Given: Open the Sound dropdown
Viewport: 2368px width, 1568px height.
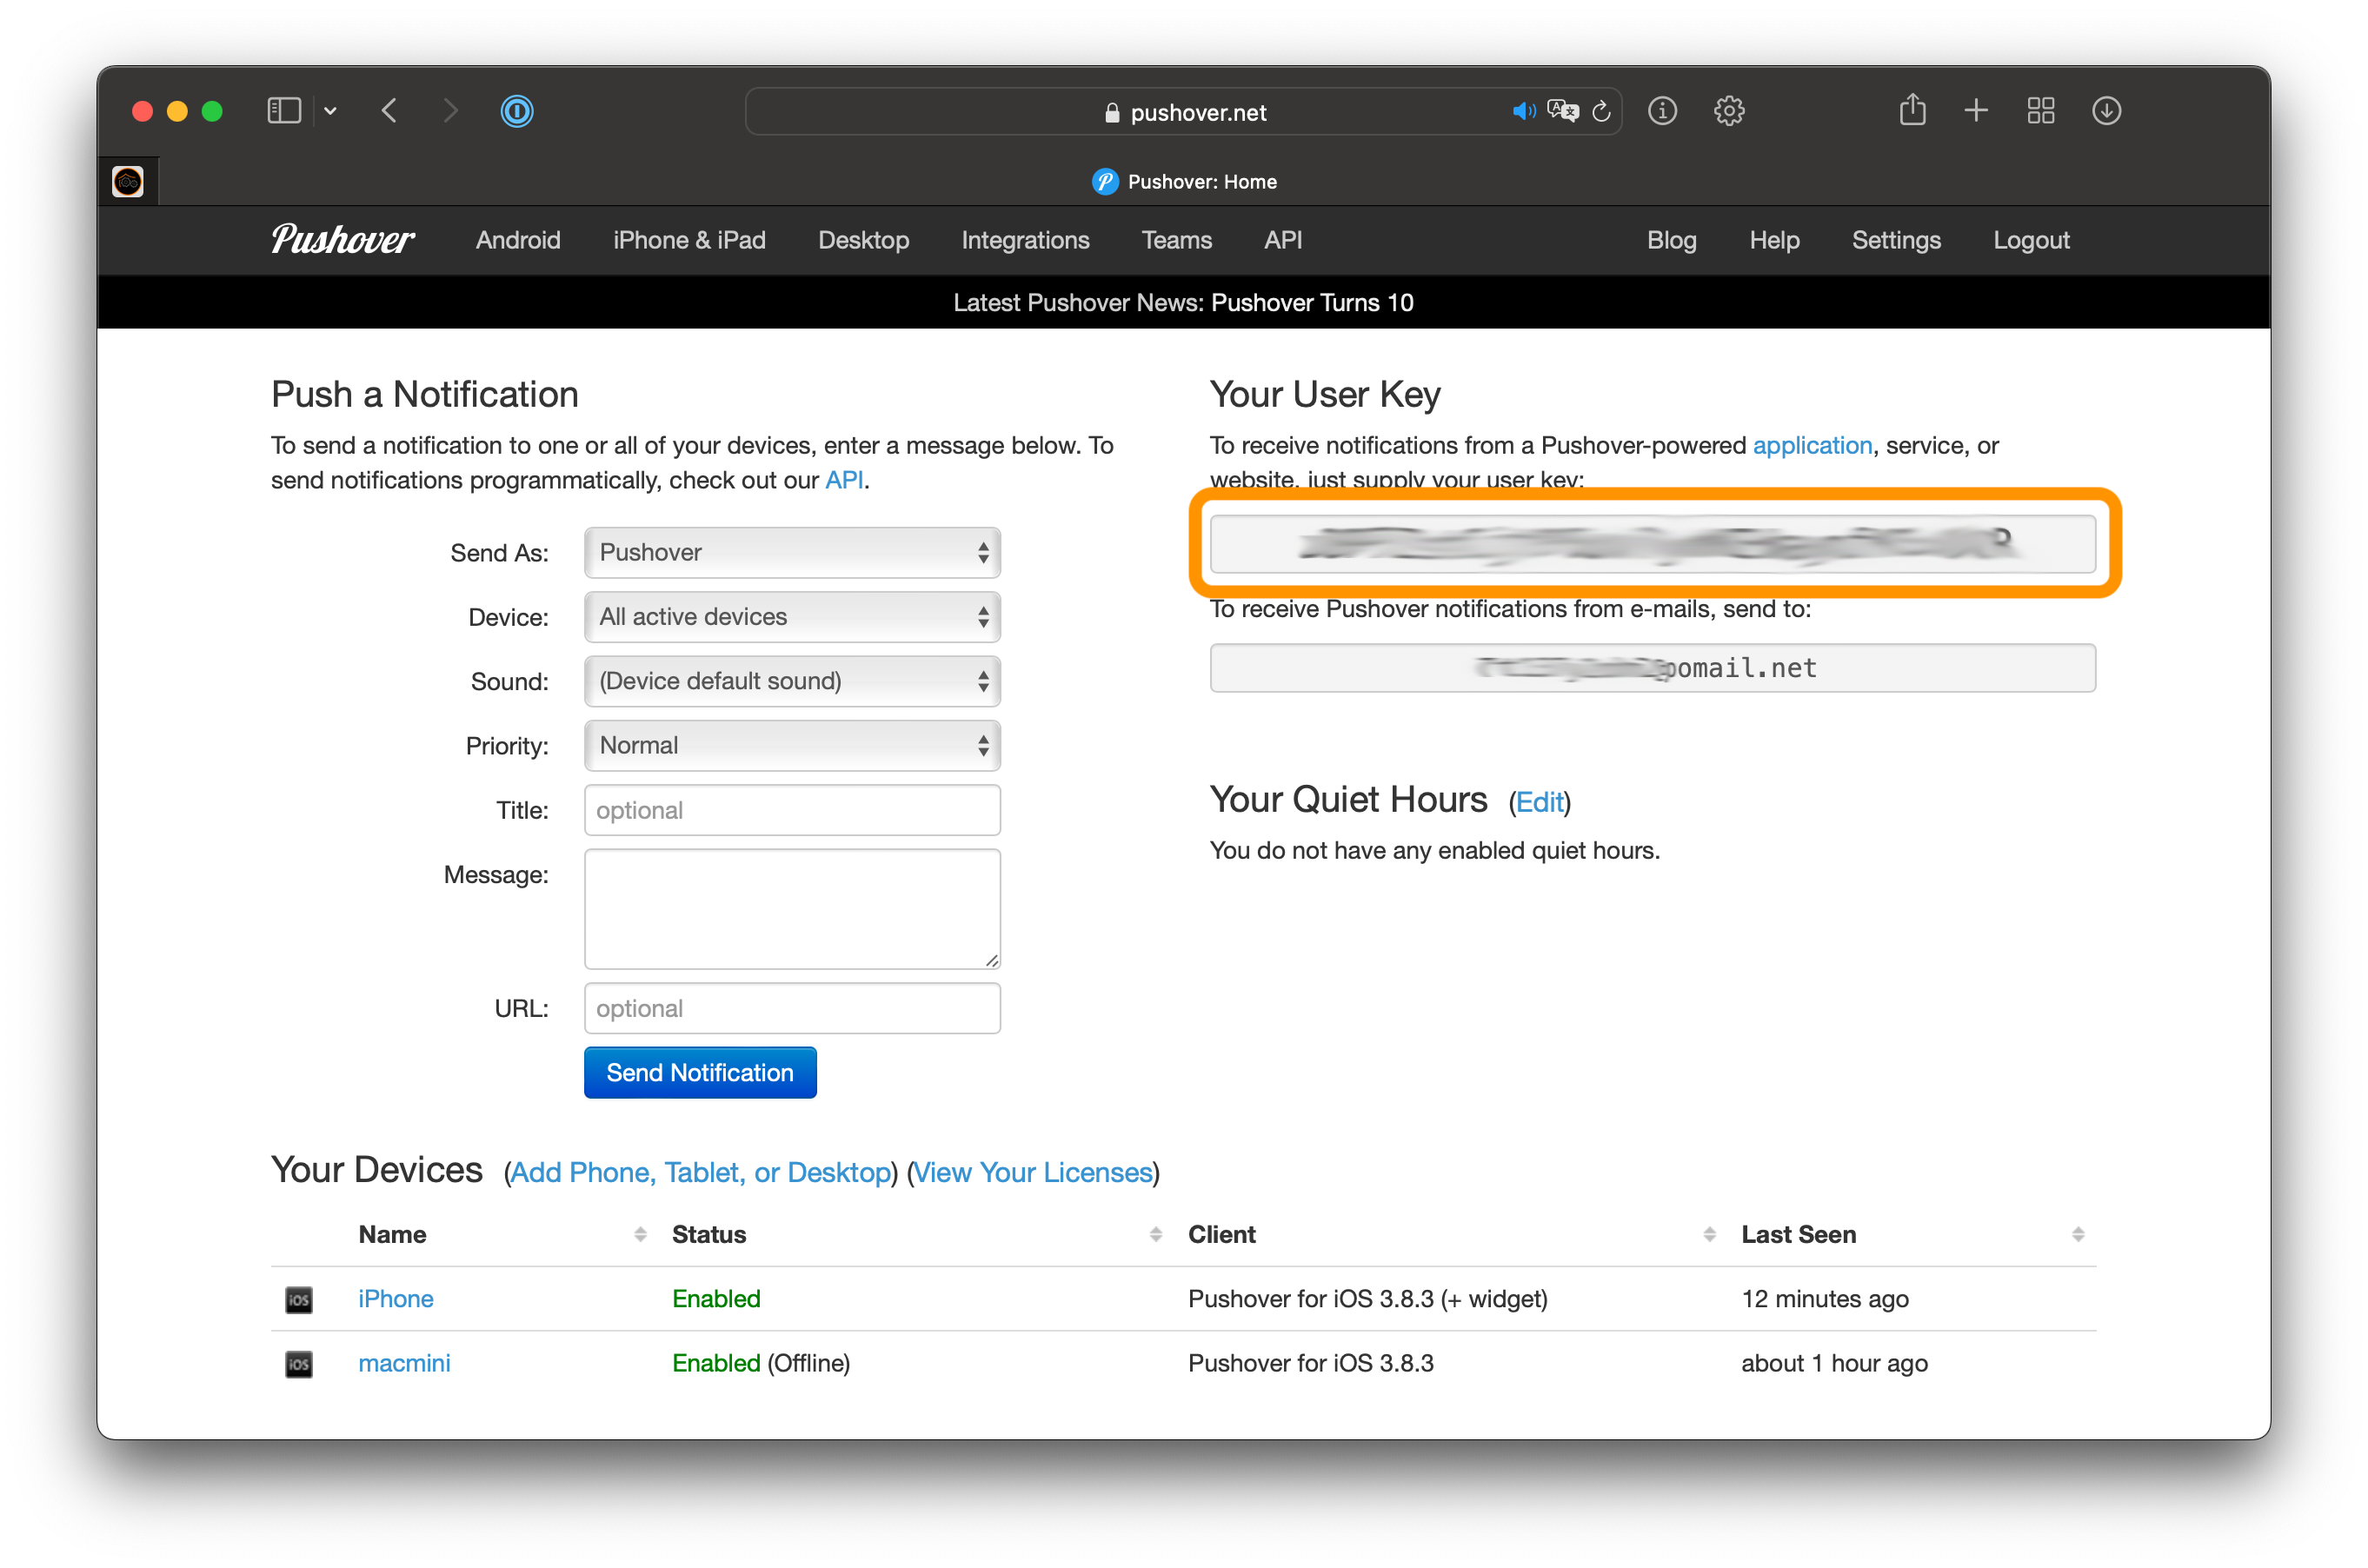Looking at the screenshot, I should [x=792, y=681].
